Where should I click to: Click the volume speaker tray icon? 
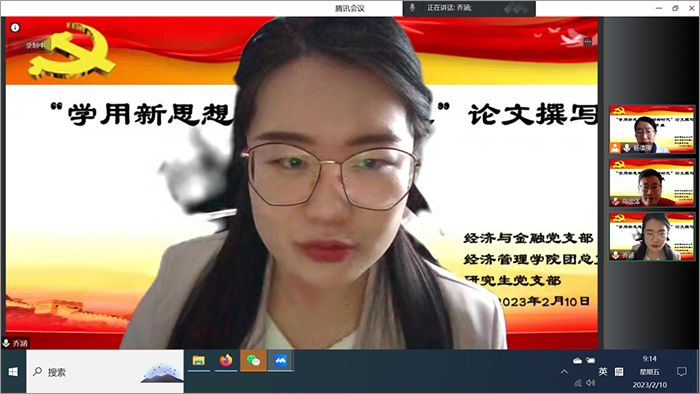pos(591,383)
